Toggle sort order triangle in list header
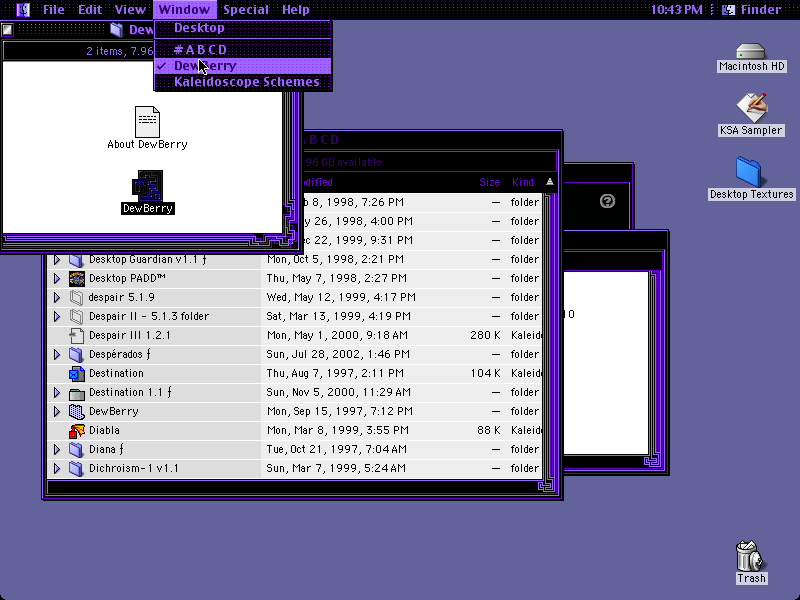The width and height of the screenshot is (800, 600). (549, 182)
